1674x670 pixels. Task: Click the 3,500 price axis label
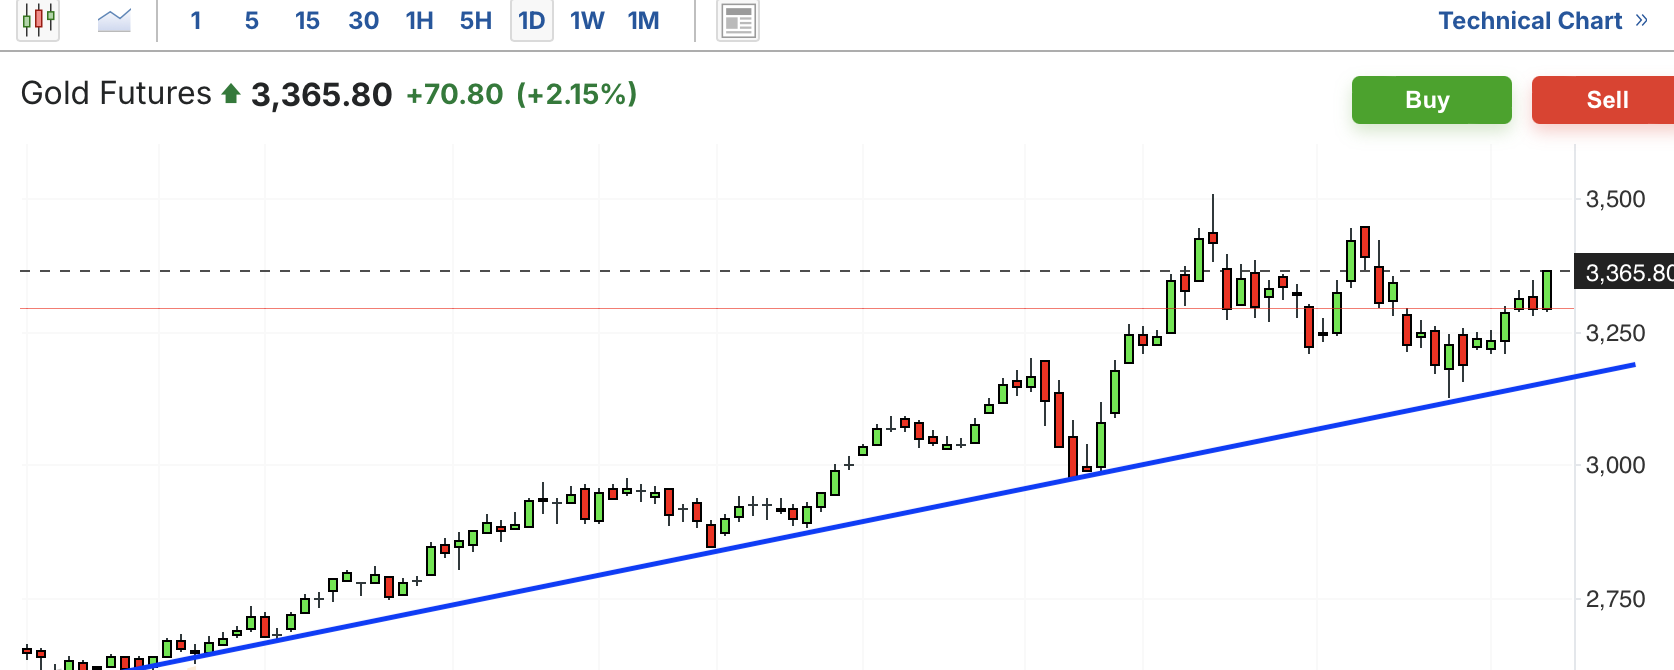[1615, 199]
